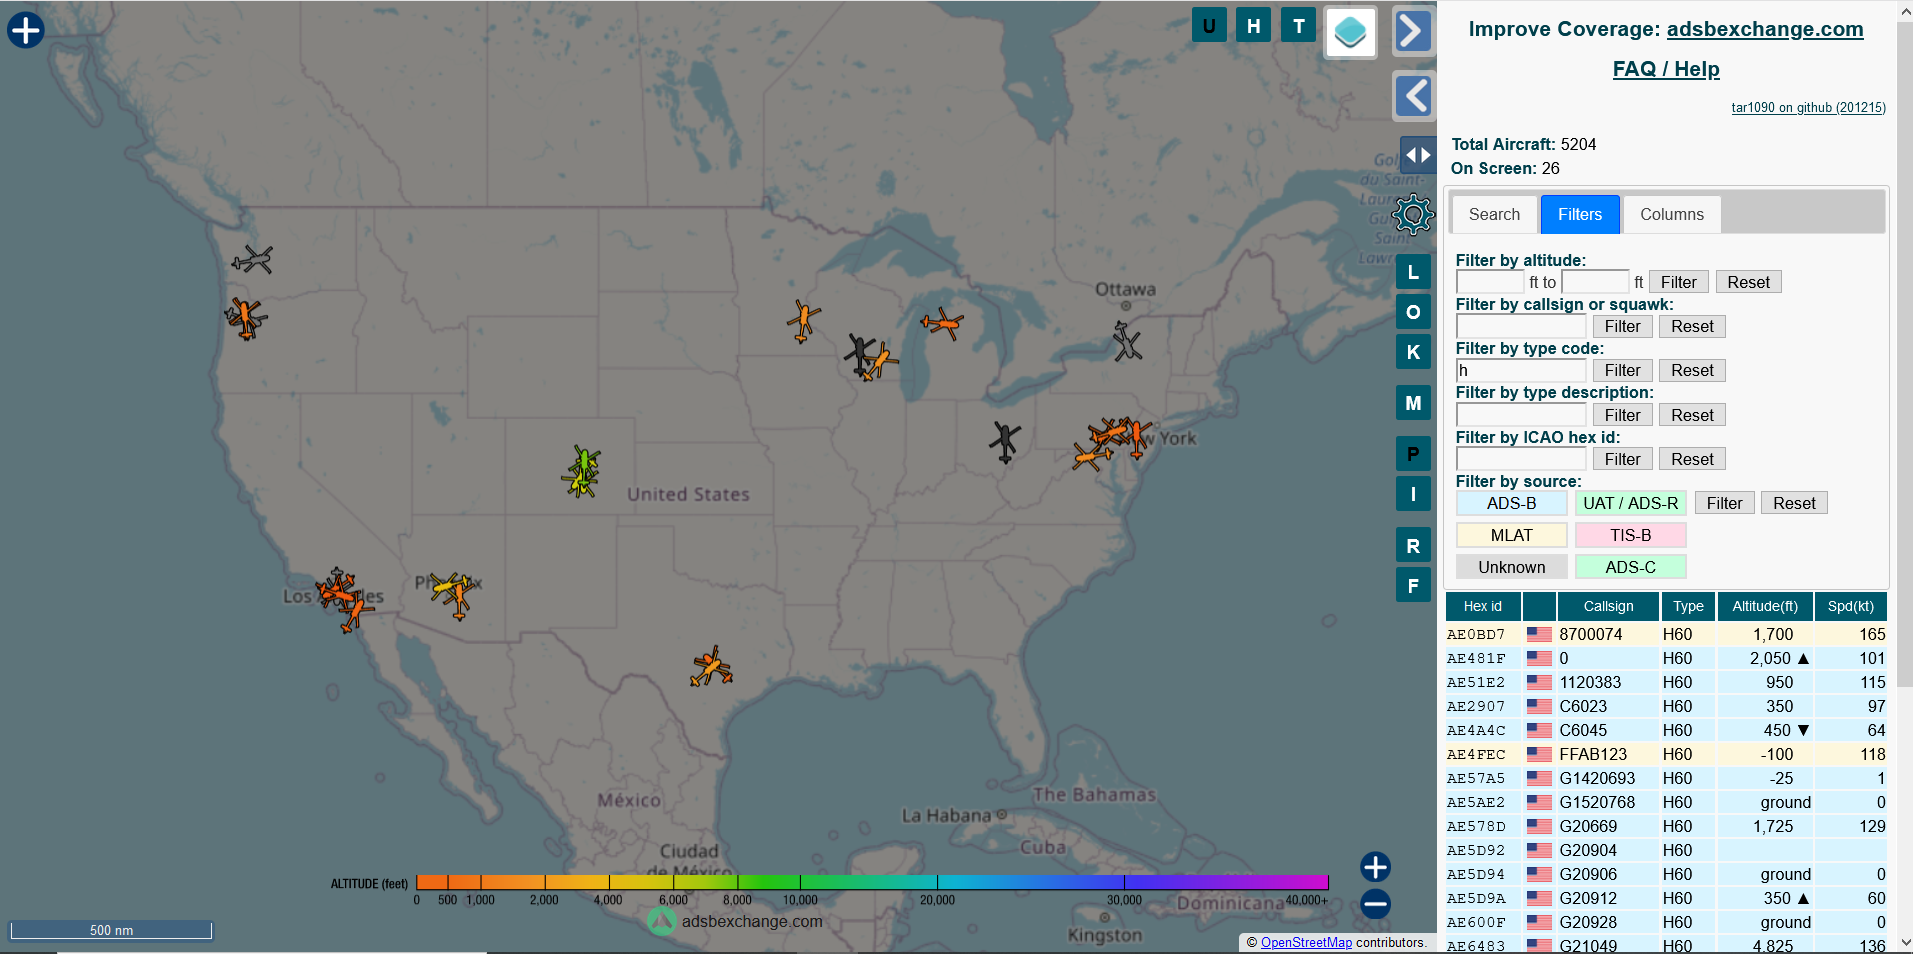Image resolution: width=1913 pixels, height=954 pixels.
Task: Select the grey helicopter near Seattle
Action: [x=253, y=260]
